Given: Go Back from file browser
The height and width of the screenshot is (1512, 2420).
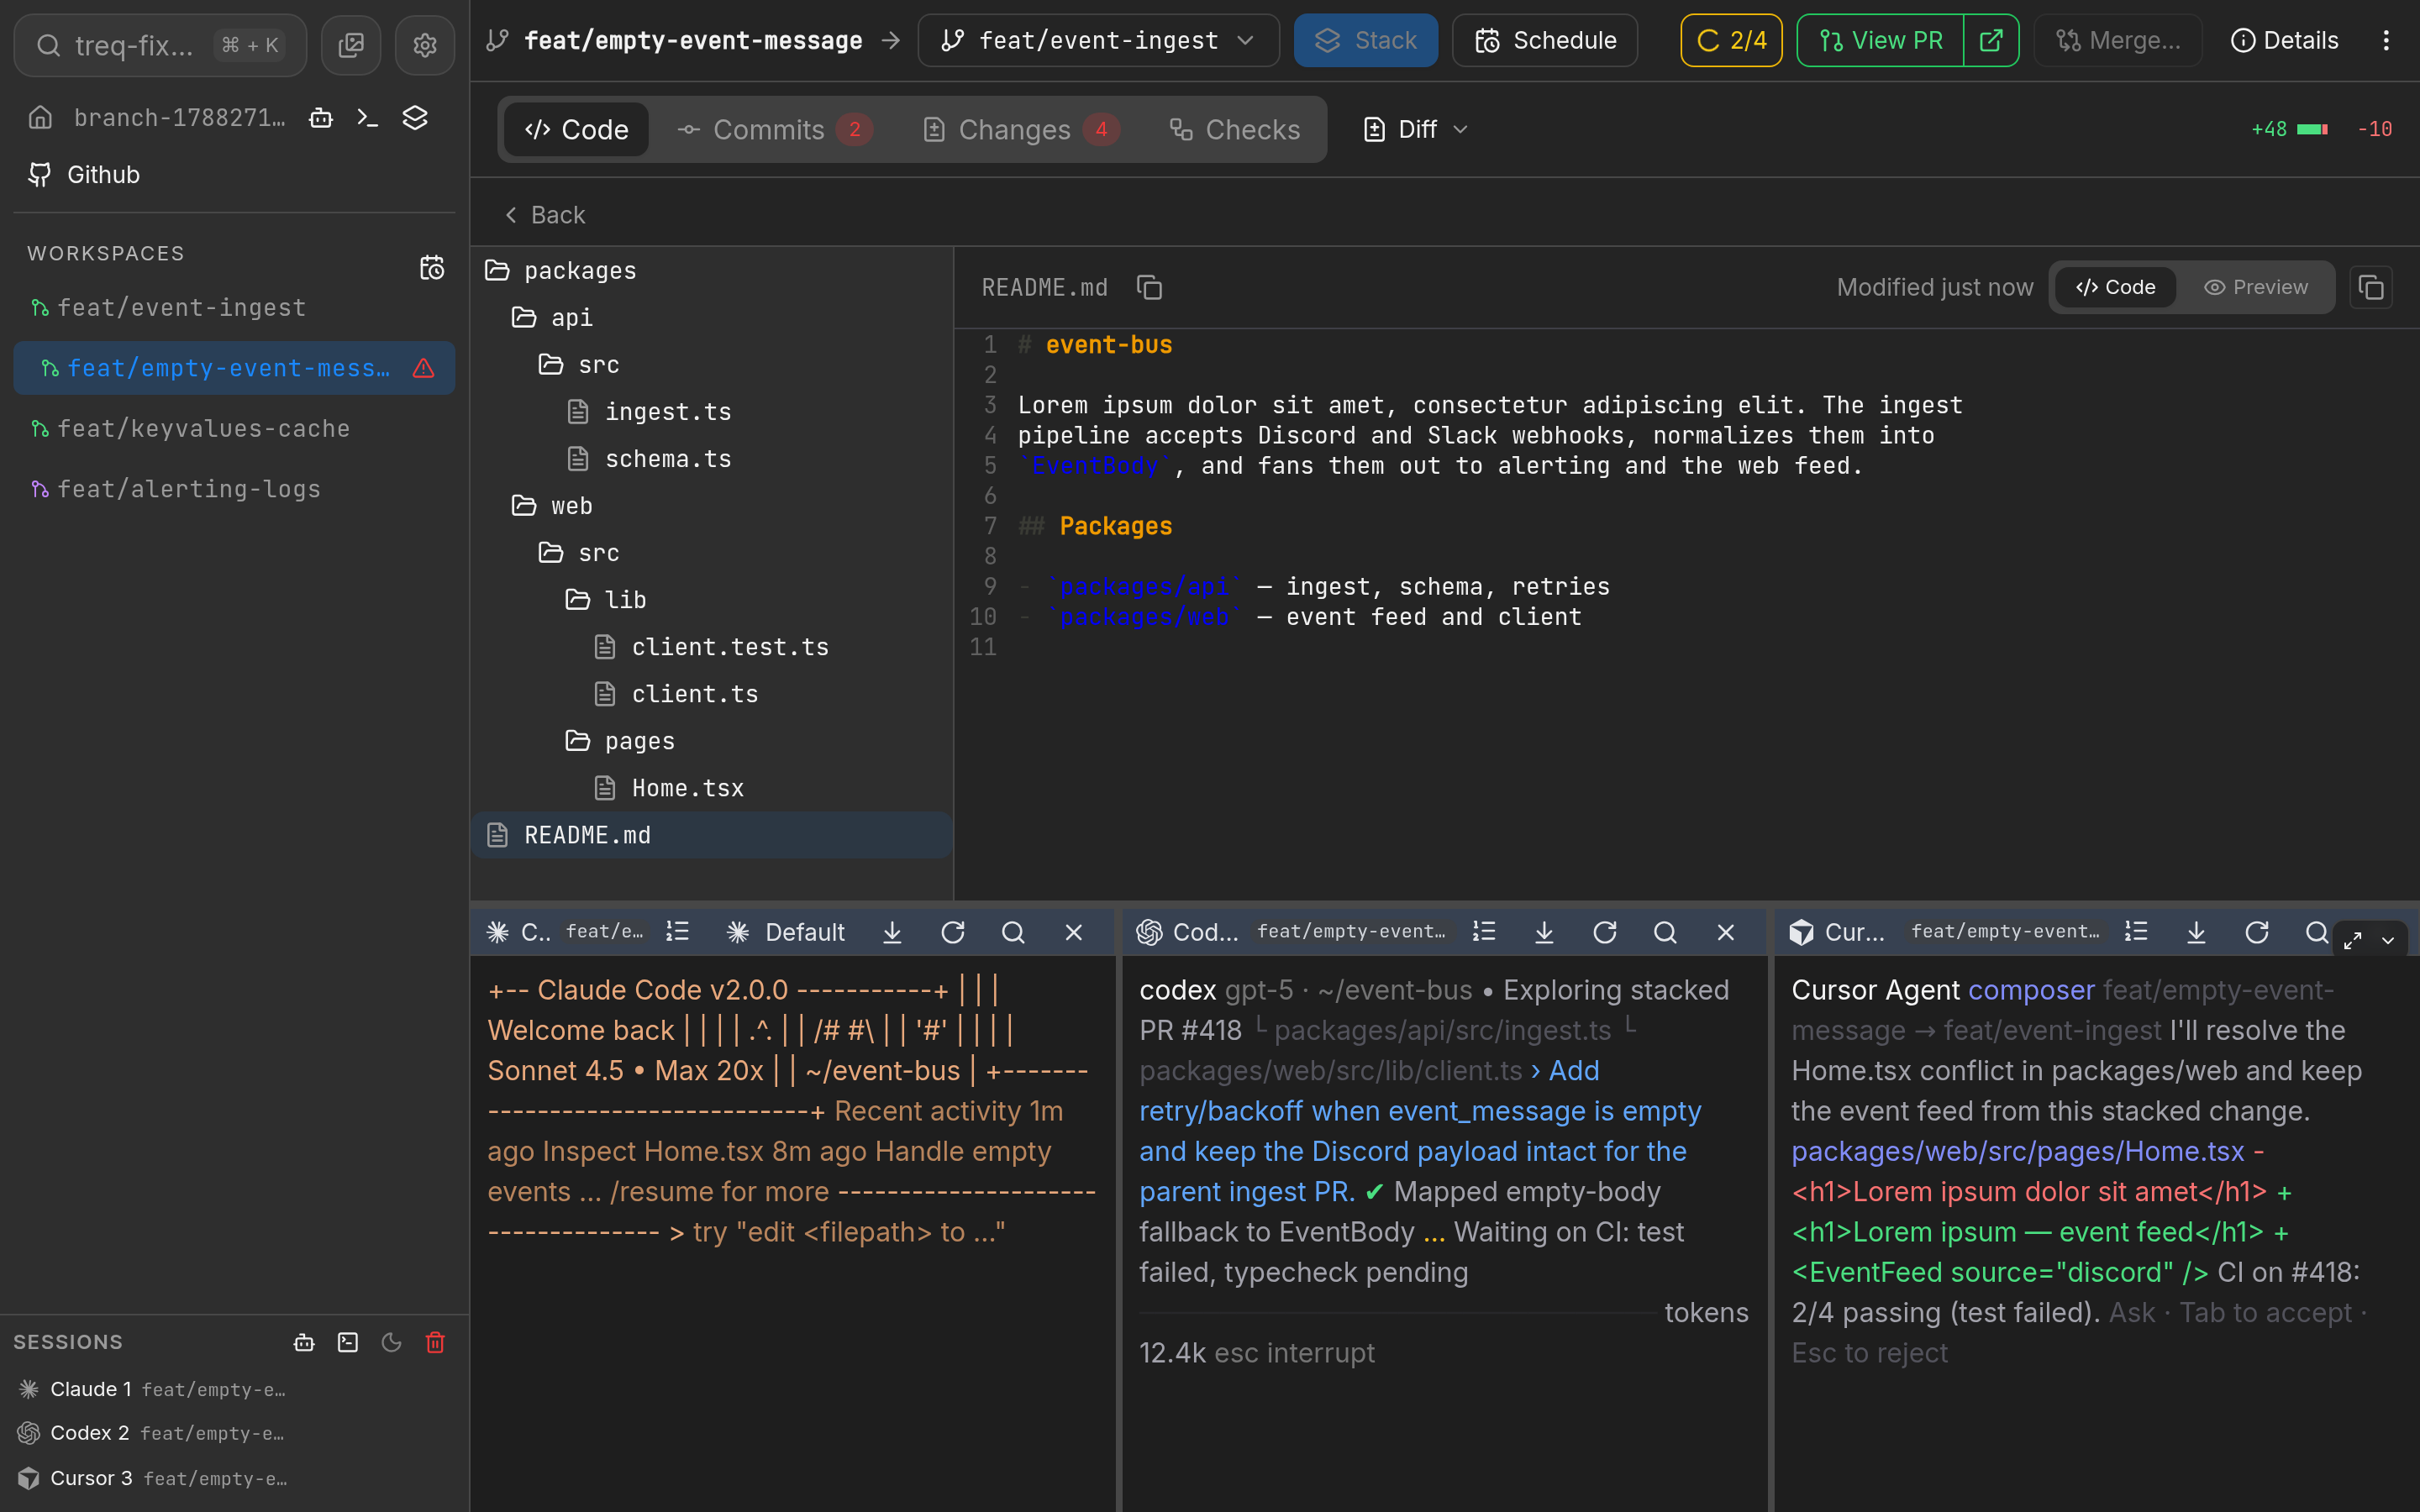Looking at the screenshot, I should point(544,215).
